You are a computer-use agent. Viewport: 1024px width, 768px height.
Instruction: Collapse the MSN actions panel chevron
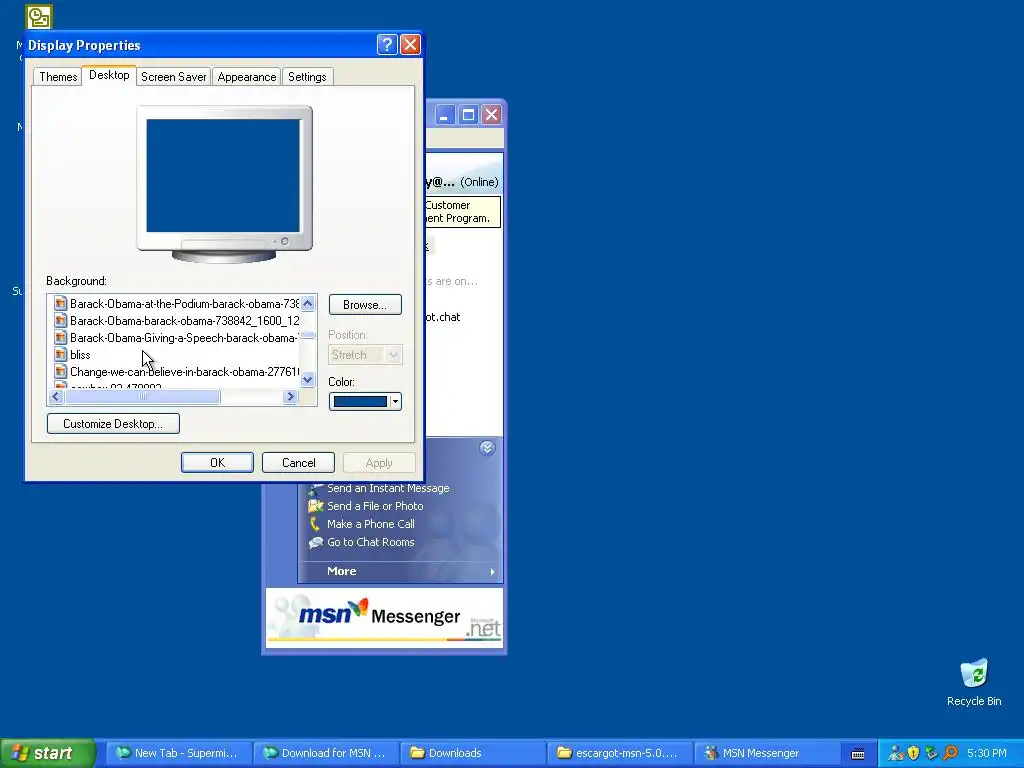click(487, 448)
